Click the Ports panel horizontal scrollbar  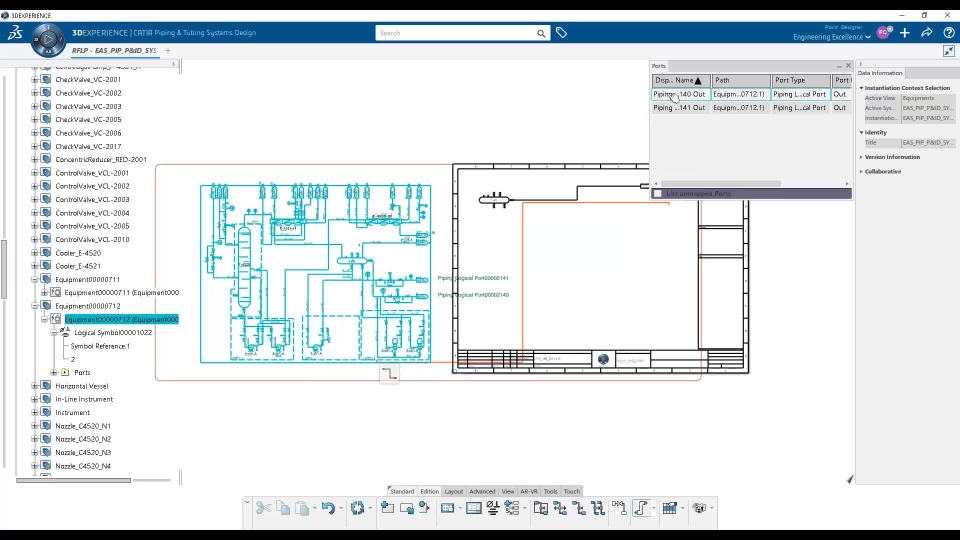721,184
